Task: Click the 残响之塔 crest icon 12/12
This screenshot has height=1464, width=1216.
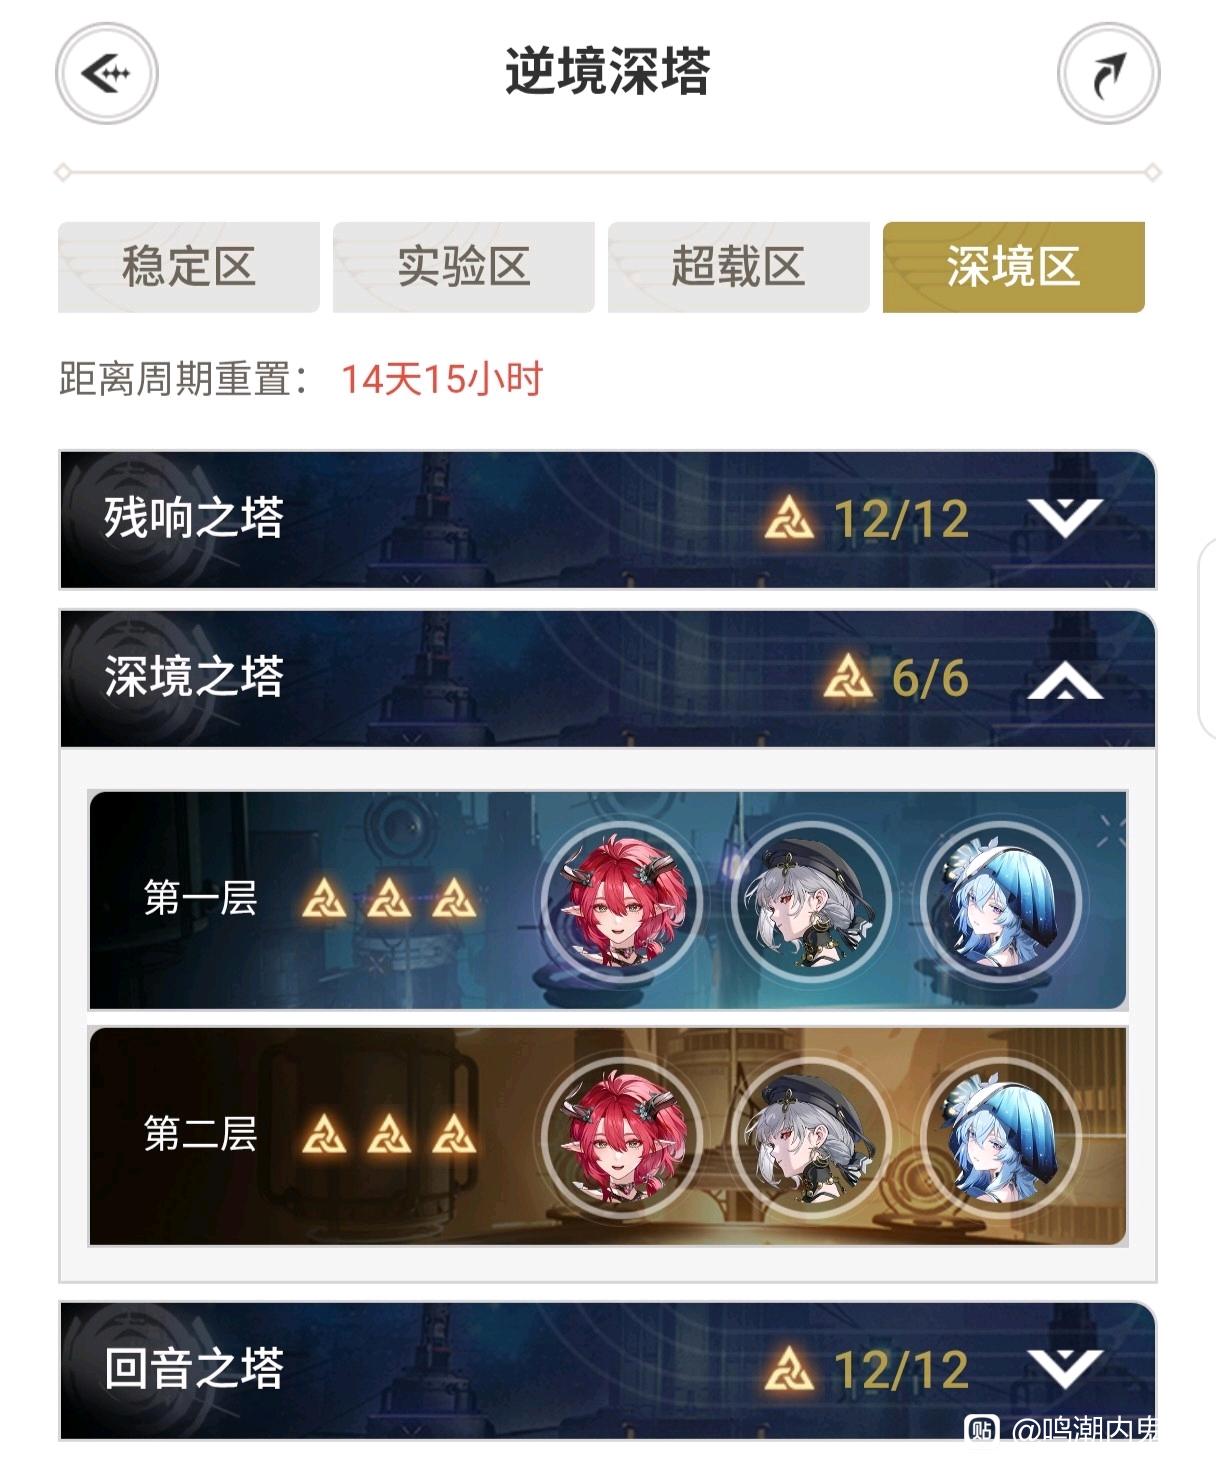Action: (x=789, y=518)
